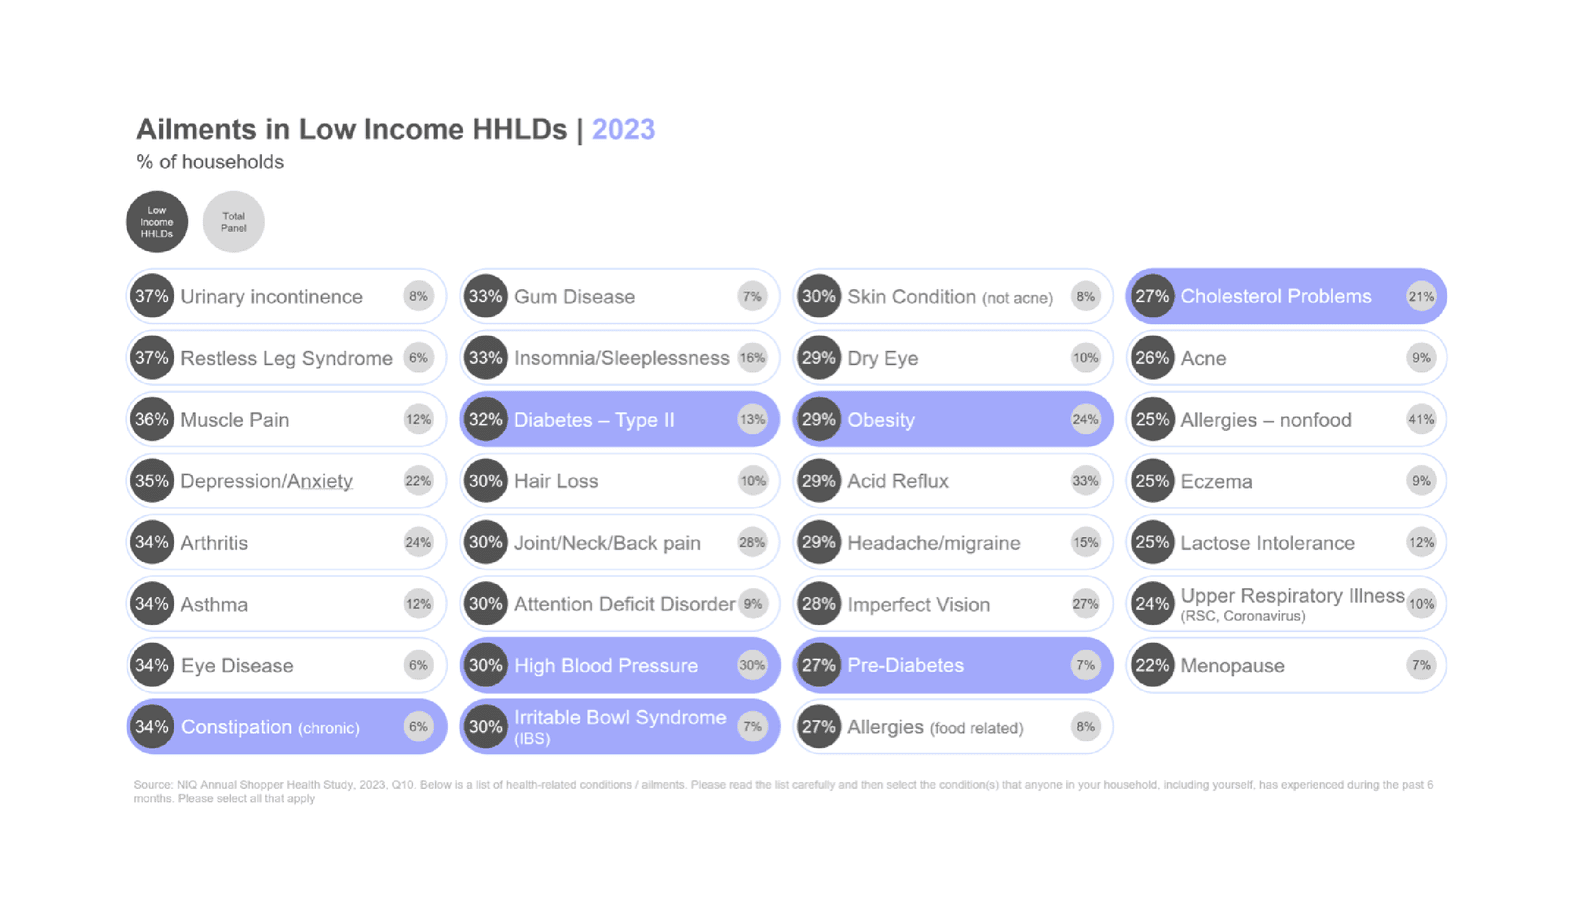Click the Upper Respiratory Illness entry
The height and width of the screenshot is (913, 1576).
1292,603
